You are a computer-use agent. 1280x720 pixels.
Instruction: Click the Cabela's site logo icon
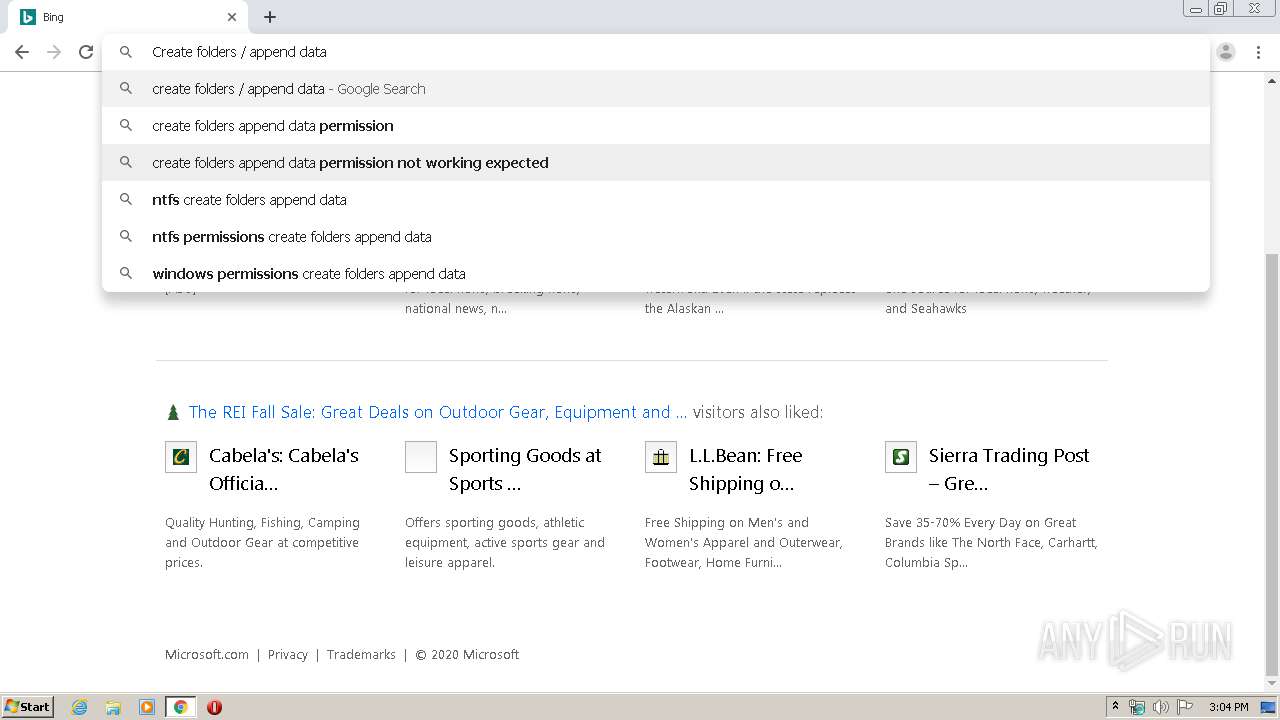tap(181, 457)
